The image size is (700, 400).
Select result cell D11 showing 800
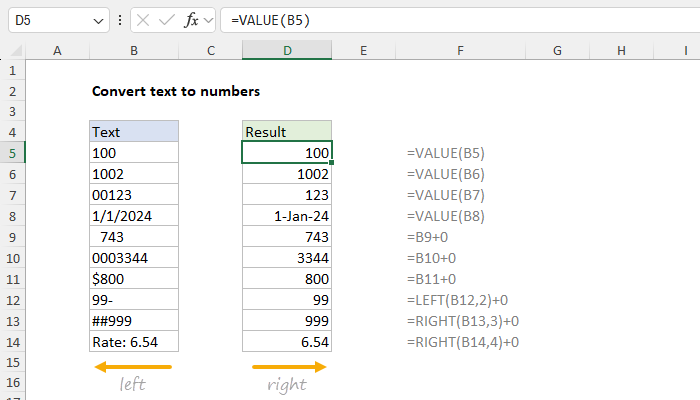point(287,279)
